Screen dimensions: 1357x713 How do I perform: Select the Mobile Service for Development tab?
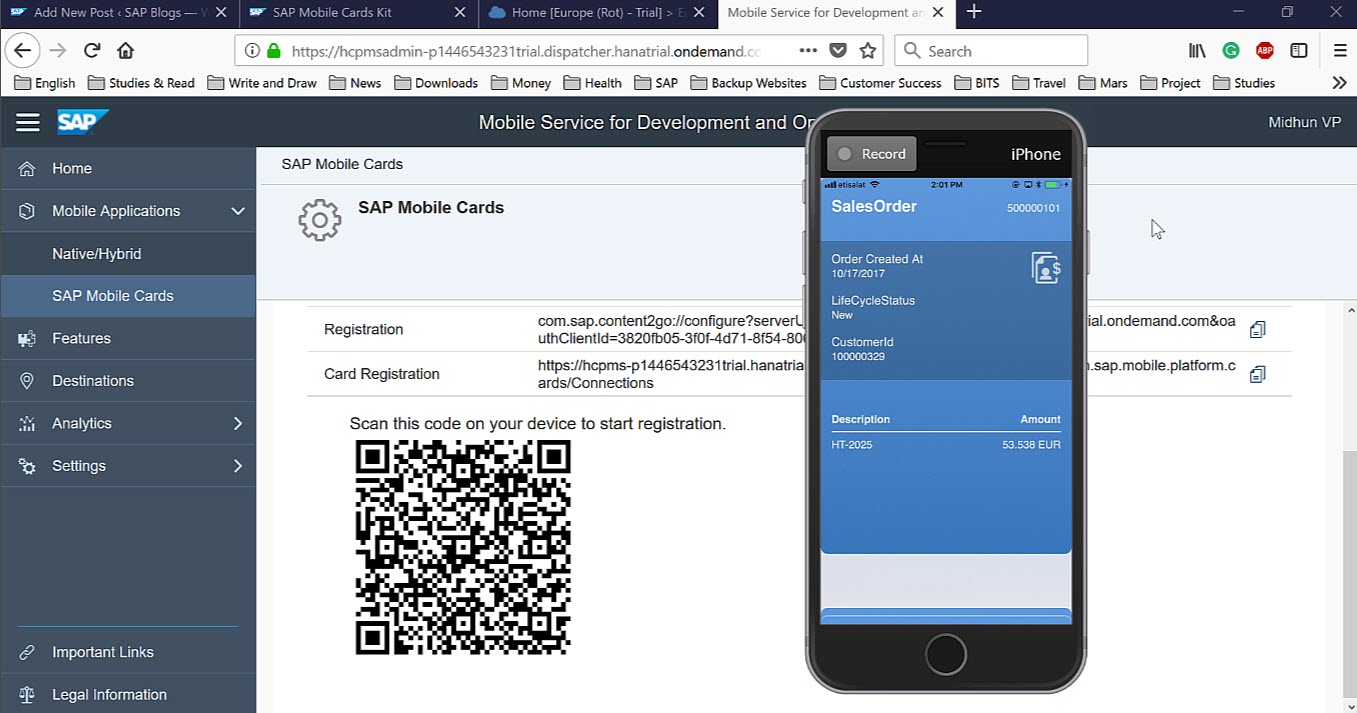point(837,12)
